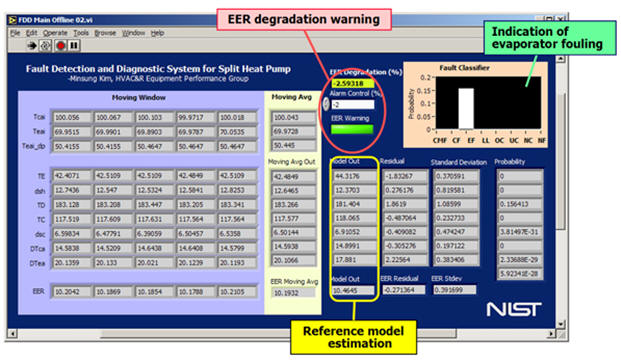Click the horizontal scrollbar thumb
621x362 pixels.
click(278, 334)
